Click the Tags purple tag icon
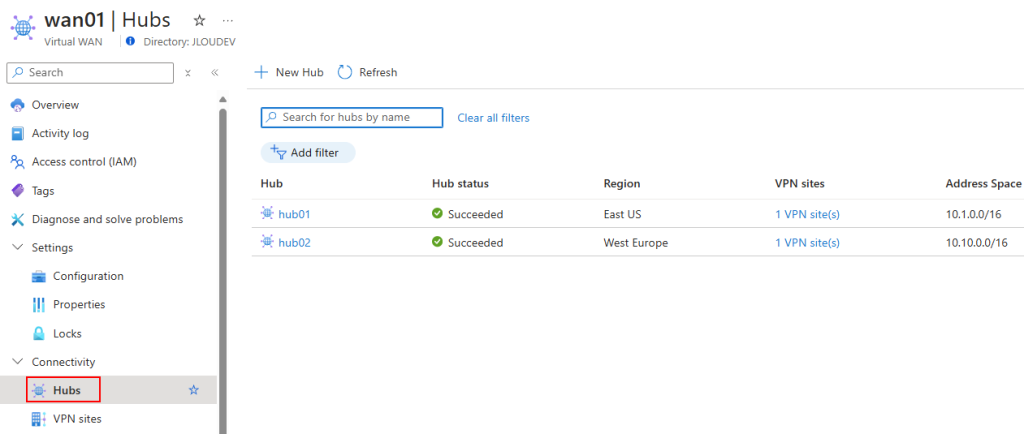 coord(18,191)
